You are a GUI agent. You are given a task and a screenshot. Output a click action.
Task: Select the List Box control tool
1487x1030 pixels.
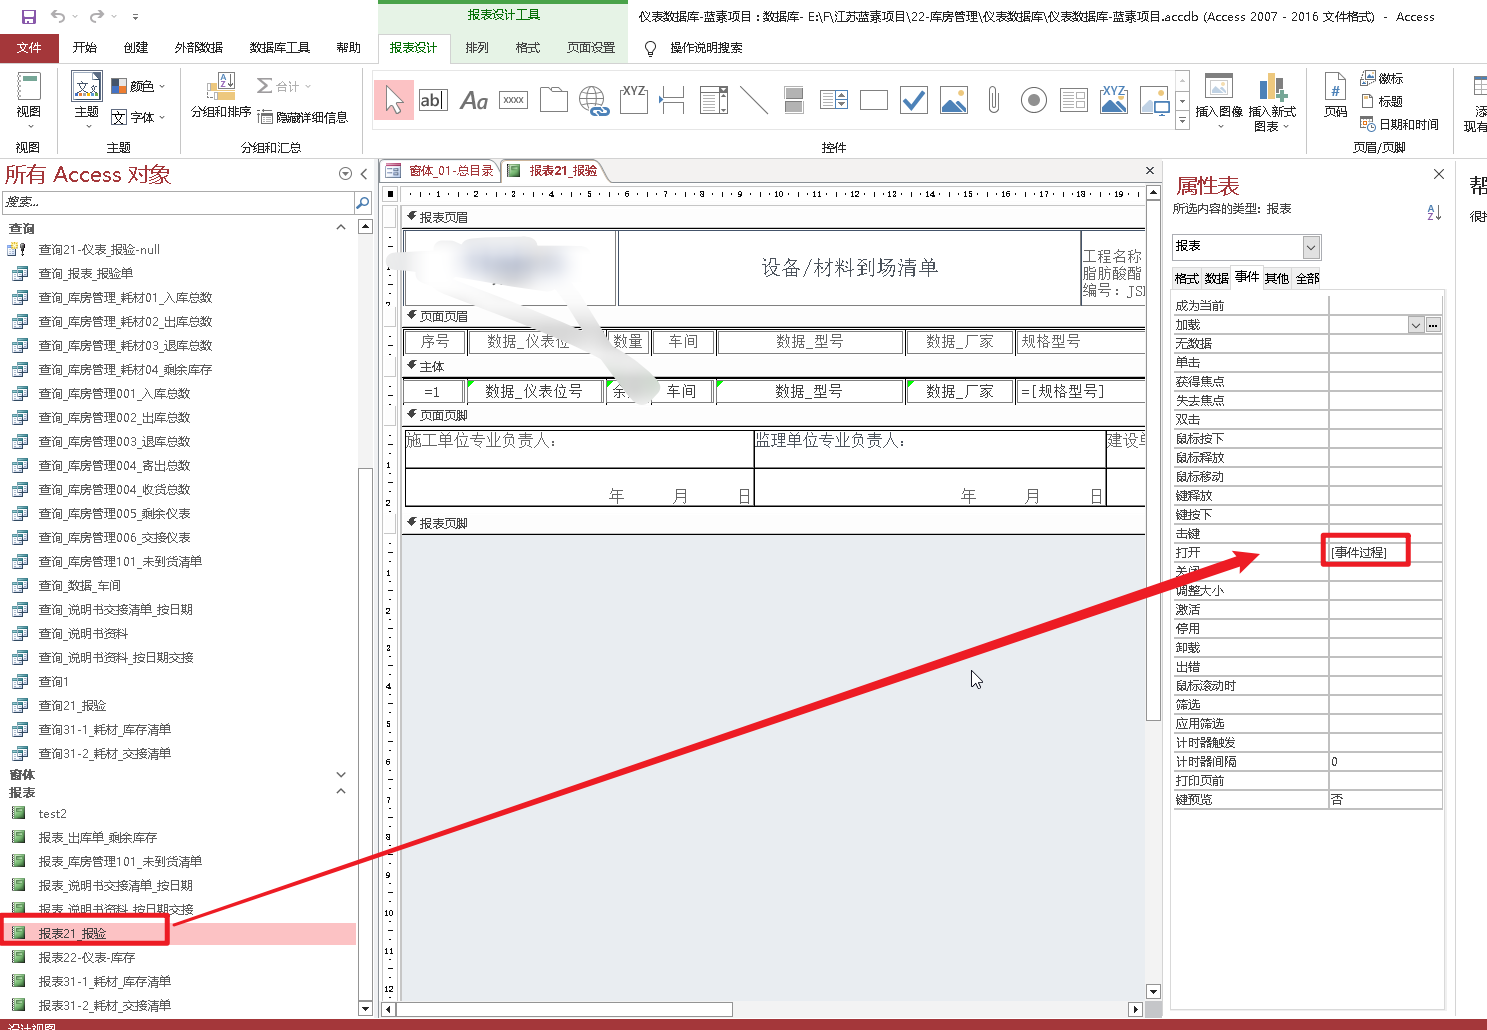pos(834,100)
